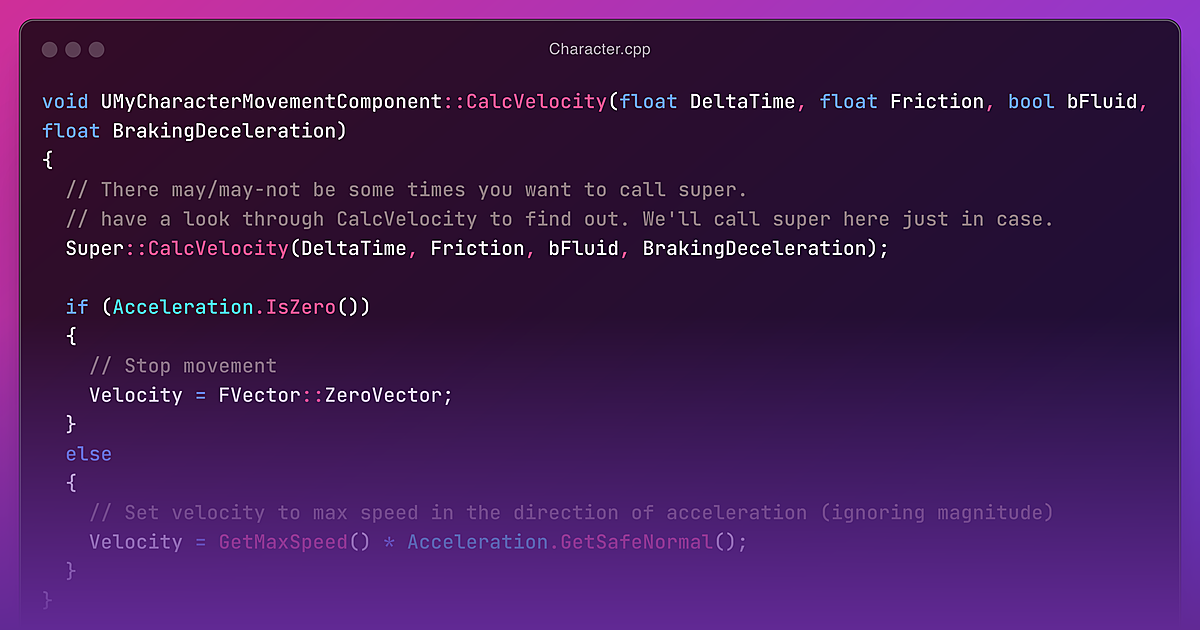Click the if keyword
The width and height of the screenshot is (1200, 630).
point(77,307)
